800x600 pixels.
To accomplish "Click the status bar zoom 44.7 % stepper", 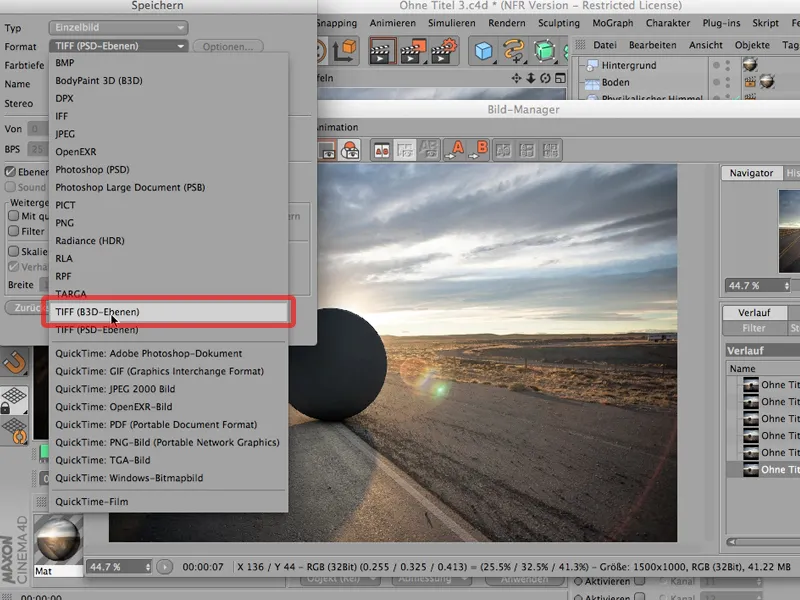I will pos(147,567).
